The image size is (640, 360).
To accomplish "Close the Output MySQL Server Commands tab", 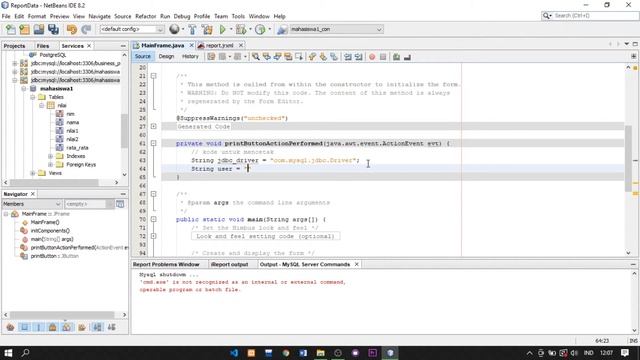I will [356, 264].
